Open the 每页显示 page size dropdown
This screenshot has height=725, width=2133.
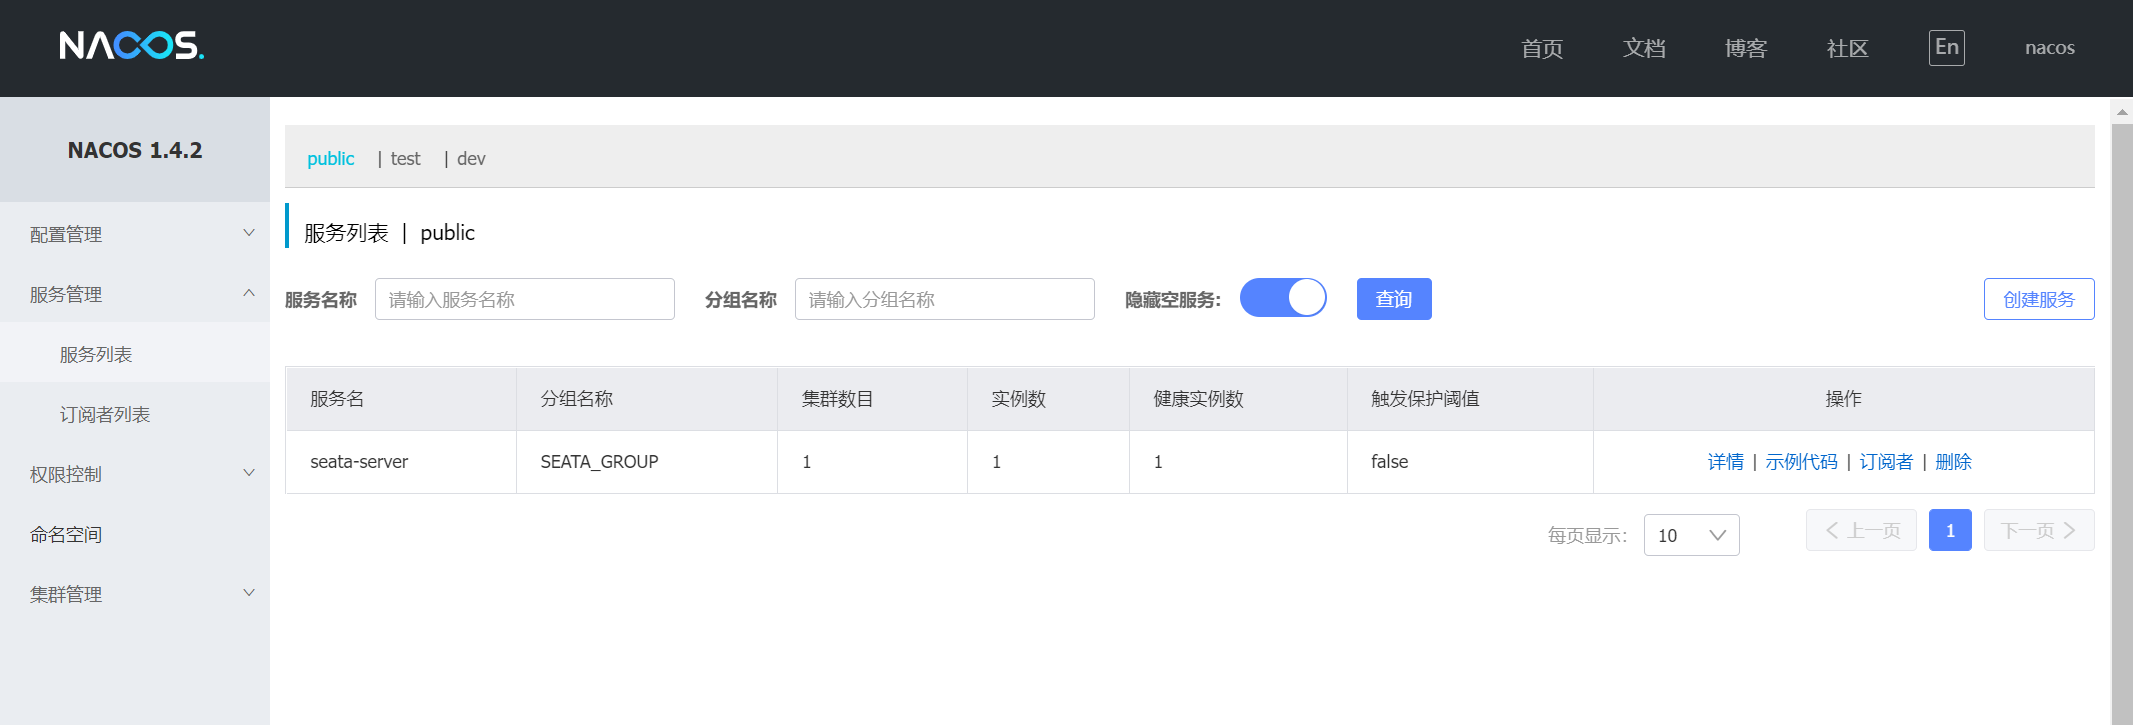1692,535
